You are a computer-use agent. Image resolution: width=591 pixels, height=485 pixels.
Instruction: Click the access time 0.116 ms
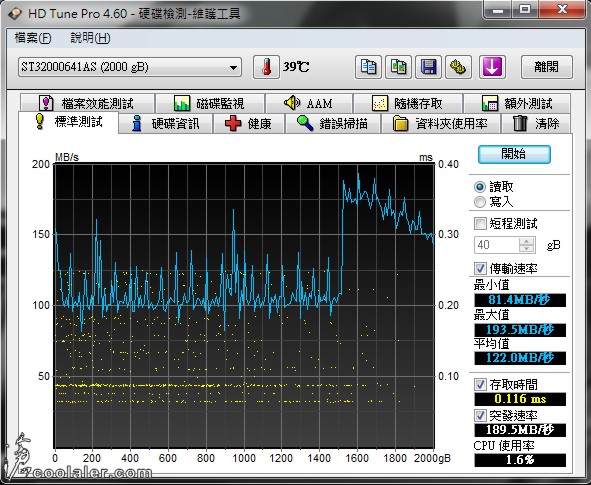[520, 399]
